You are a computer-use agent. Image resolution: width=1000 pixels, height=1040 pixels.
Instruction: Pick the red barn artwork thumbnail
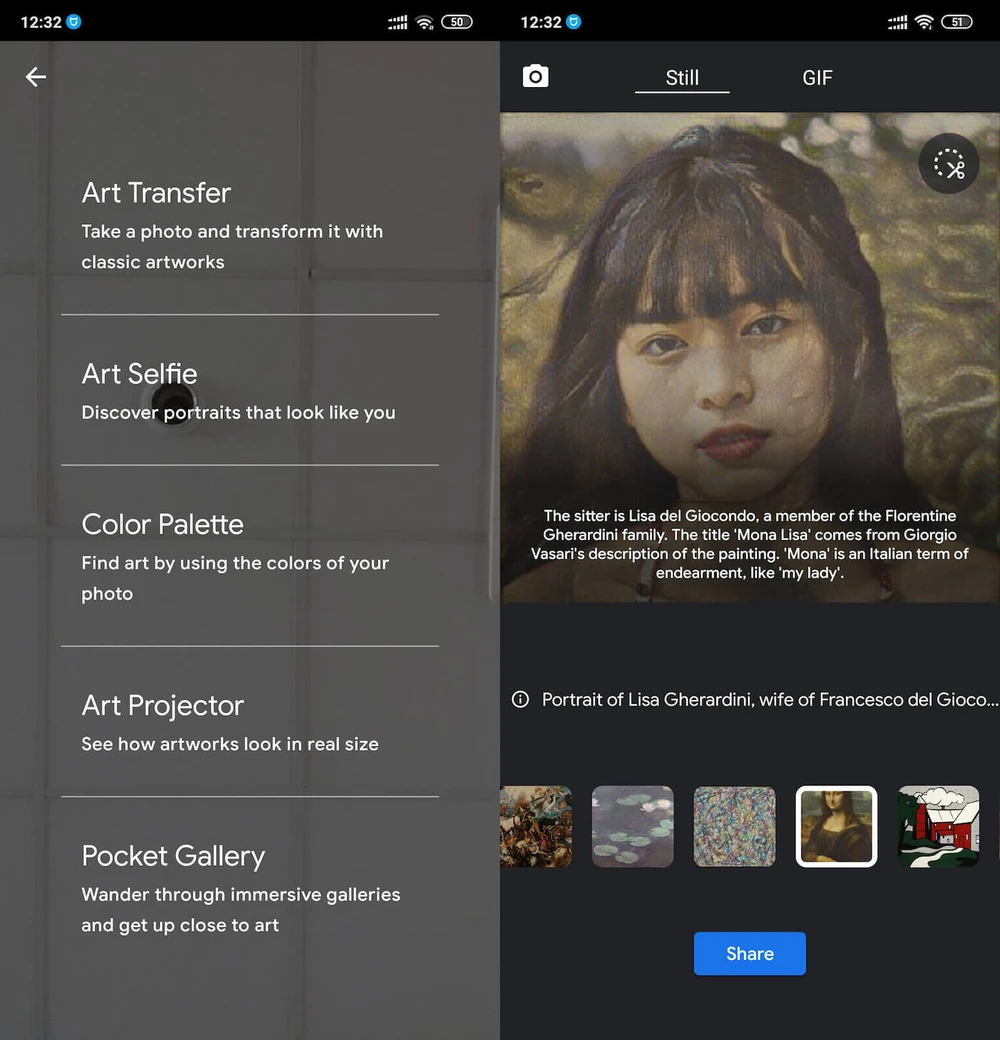[938, 826]
